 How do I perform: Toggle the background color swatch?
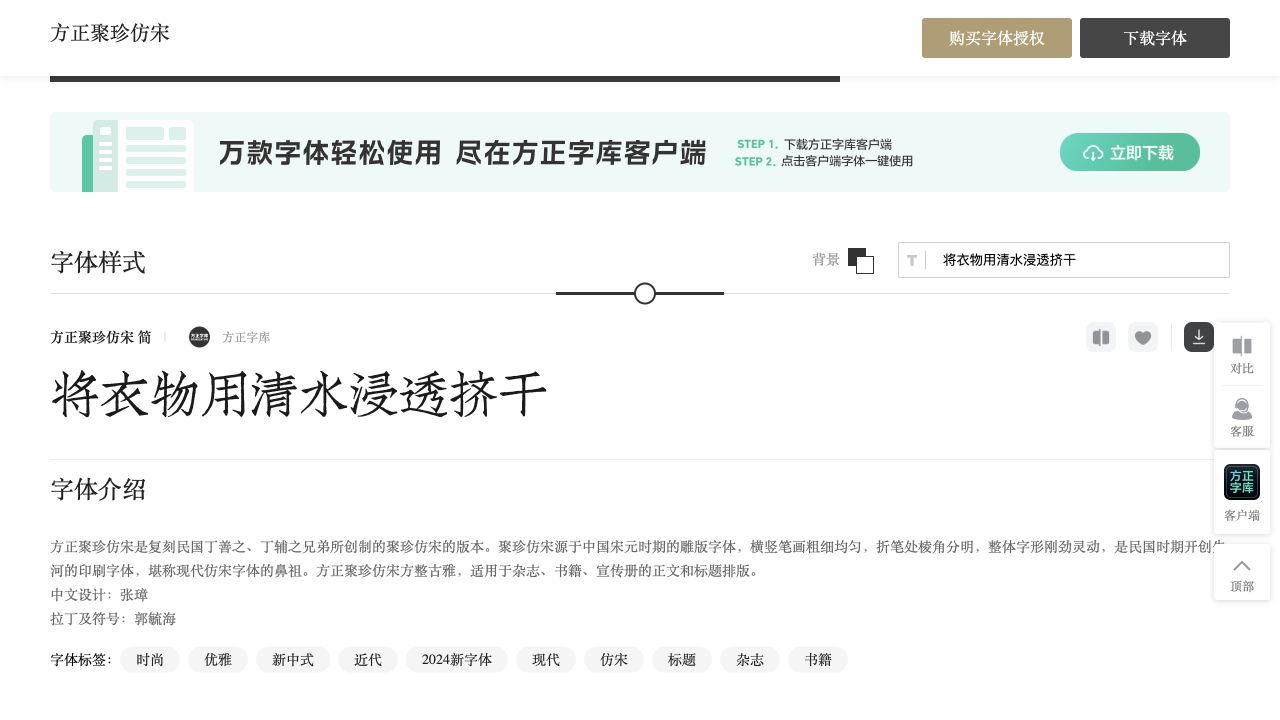point(861,260)
